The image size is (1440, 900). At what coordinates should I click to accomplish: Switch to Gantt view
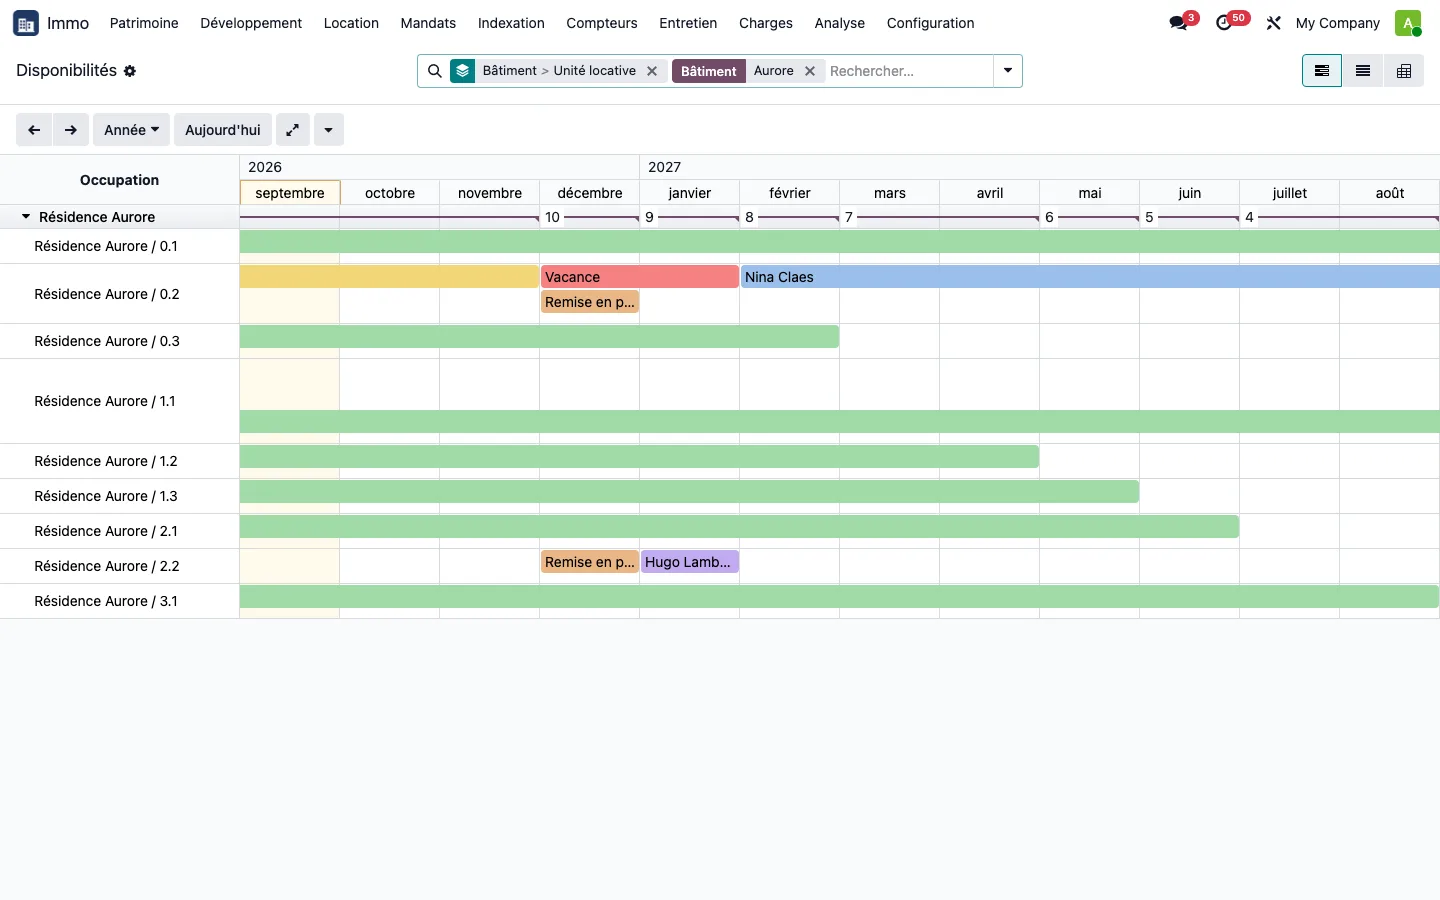pyautogui.click(x=1322, y=71)
